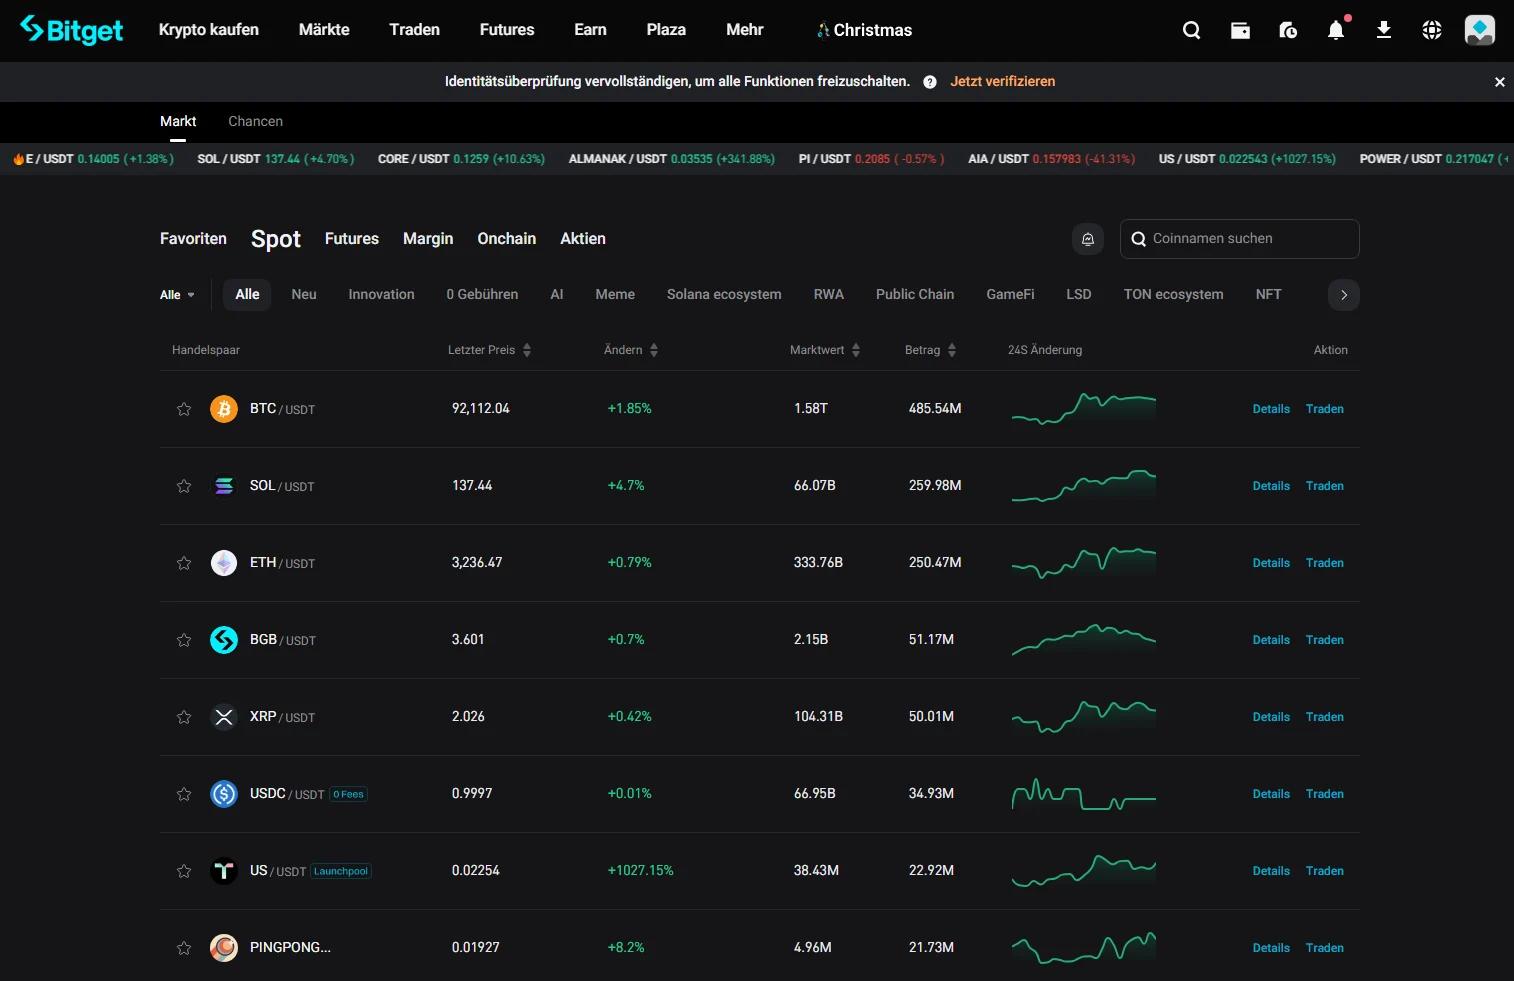Focus the Coinnamen suchen search field
1514x981 pixels.
click(1240, 239)
